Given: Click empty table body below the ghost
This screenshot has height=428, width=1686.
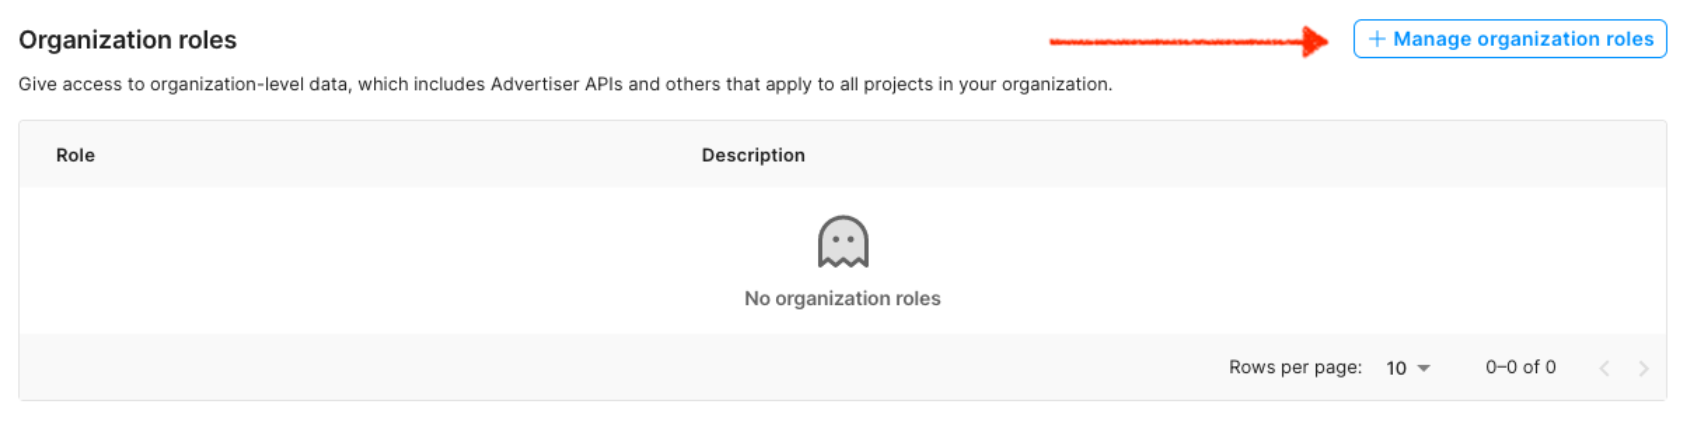Looking at the screenshot, I should click(x=843, y=322).
